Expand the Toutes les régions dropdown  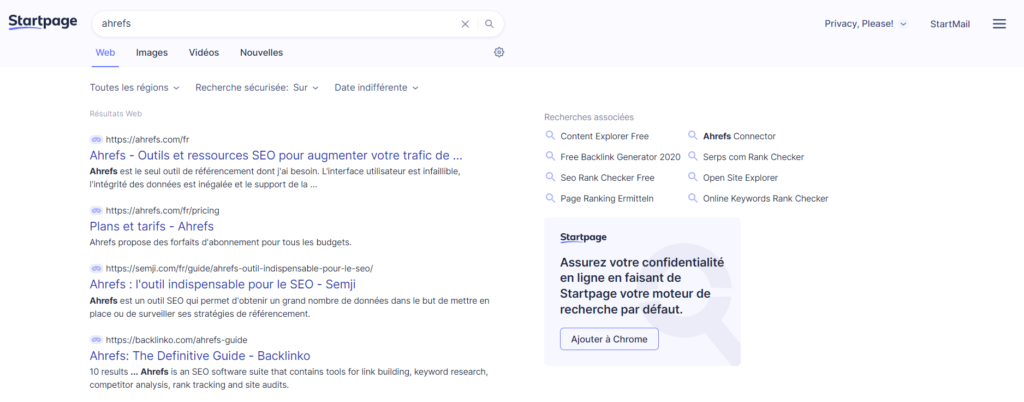click(x=134, y=88)
